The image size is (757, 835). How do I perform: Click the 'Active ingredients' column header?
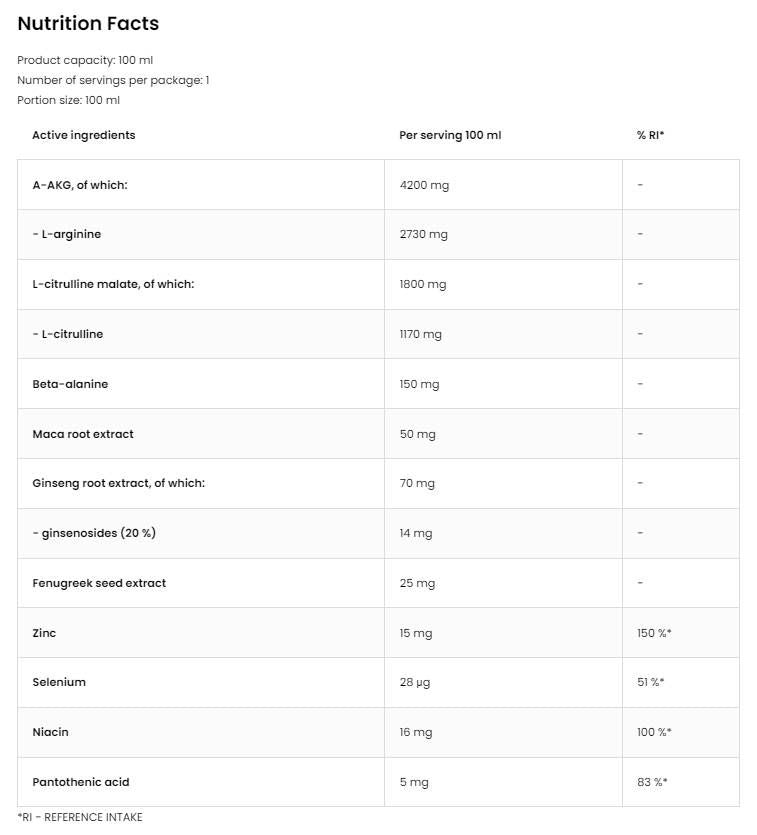(83, 135)
